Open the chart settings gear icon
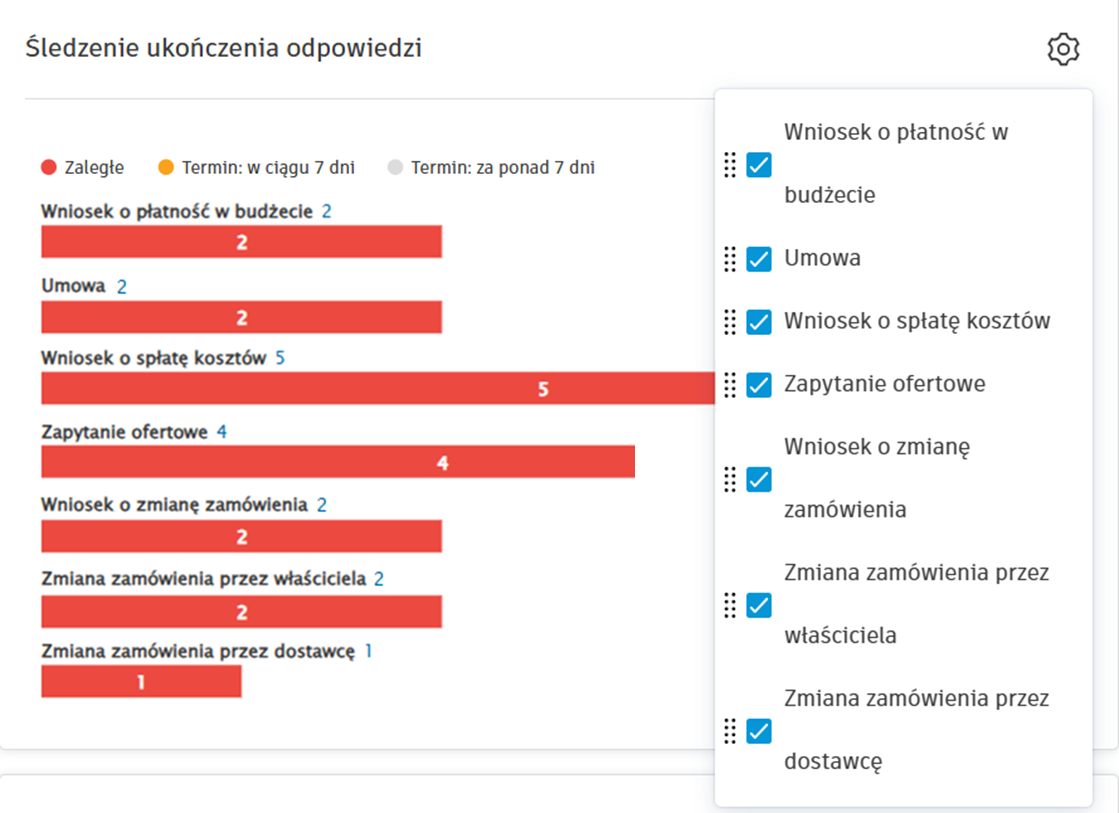 (1063, 49)
